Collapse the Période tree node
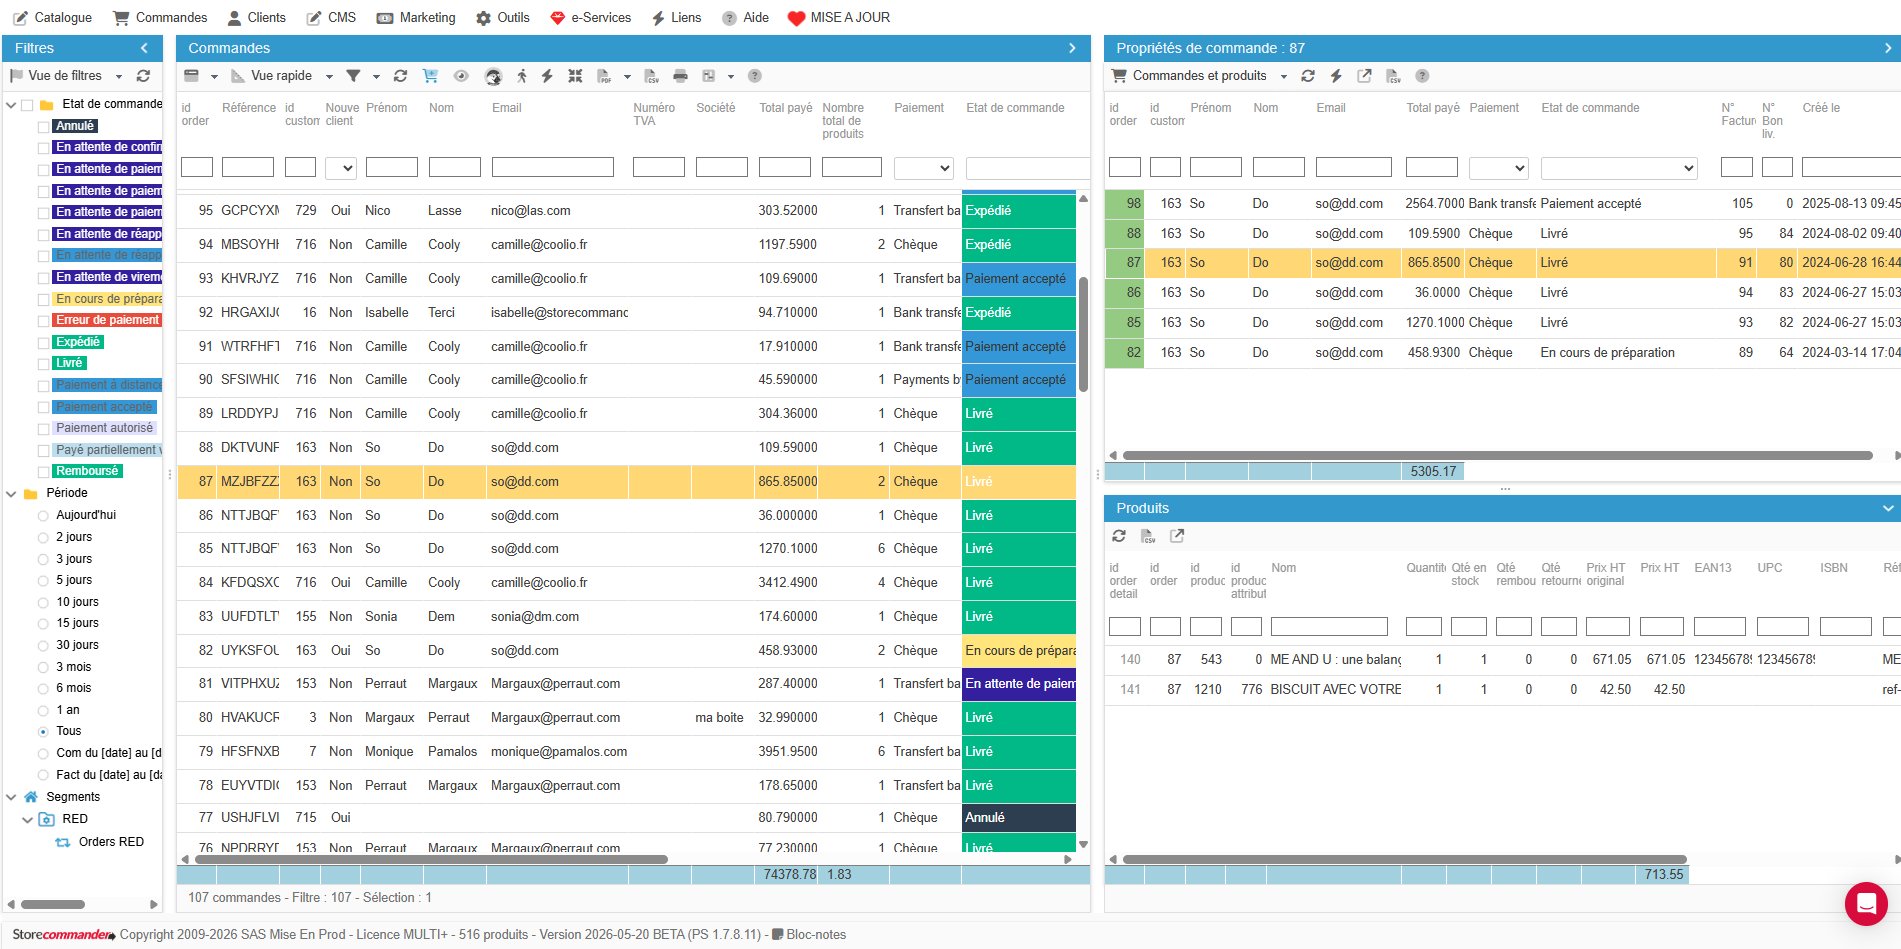This screenshot has width=1901, height=949. (x=11, y=493)
